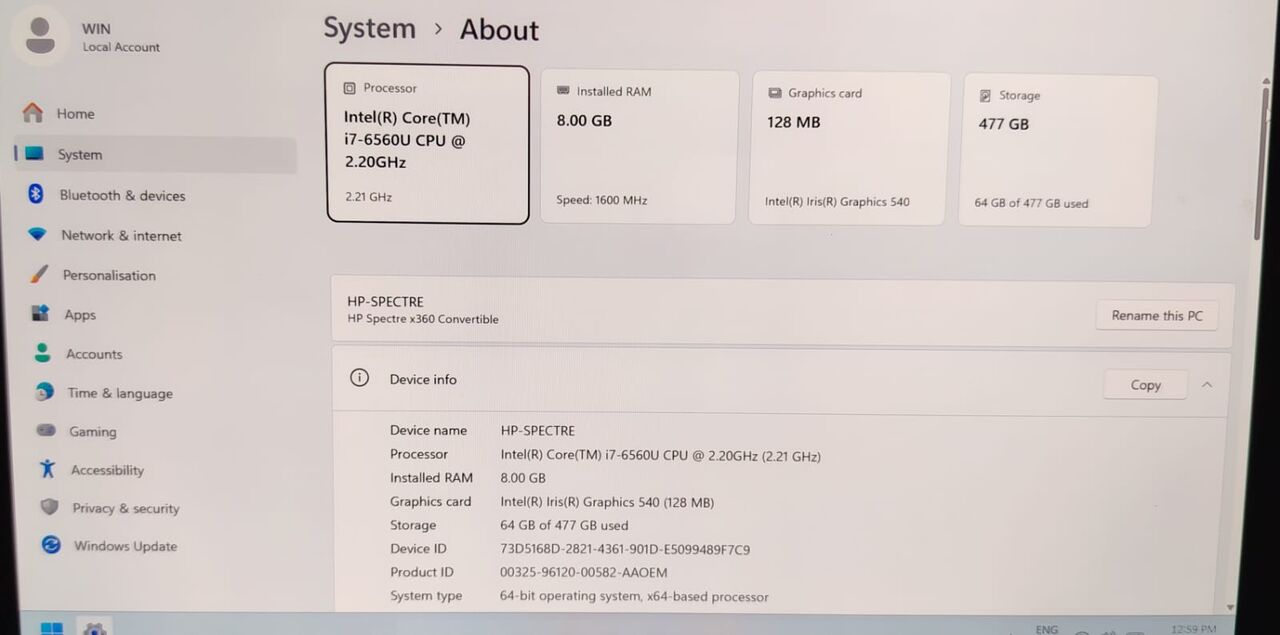Click the System type 64-bit operating system value
Viewport: 1280px width, 635px height.
634,596
